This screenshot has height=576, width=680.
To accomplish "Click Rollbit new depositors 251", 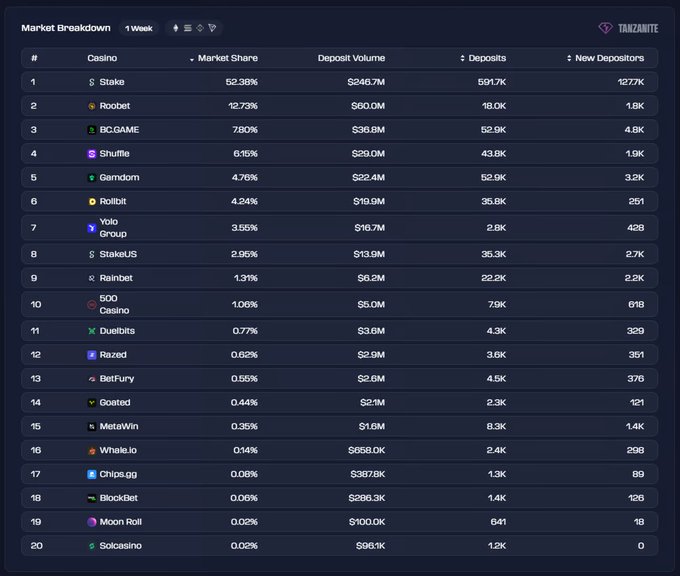I will click(x=636, y=201).
